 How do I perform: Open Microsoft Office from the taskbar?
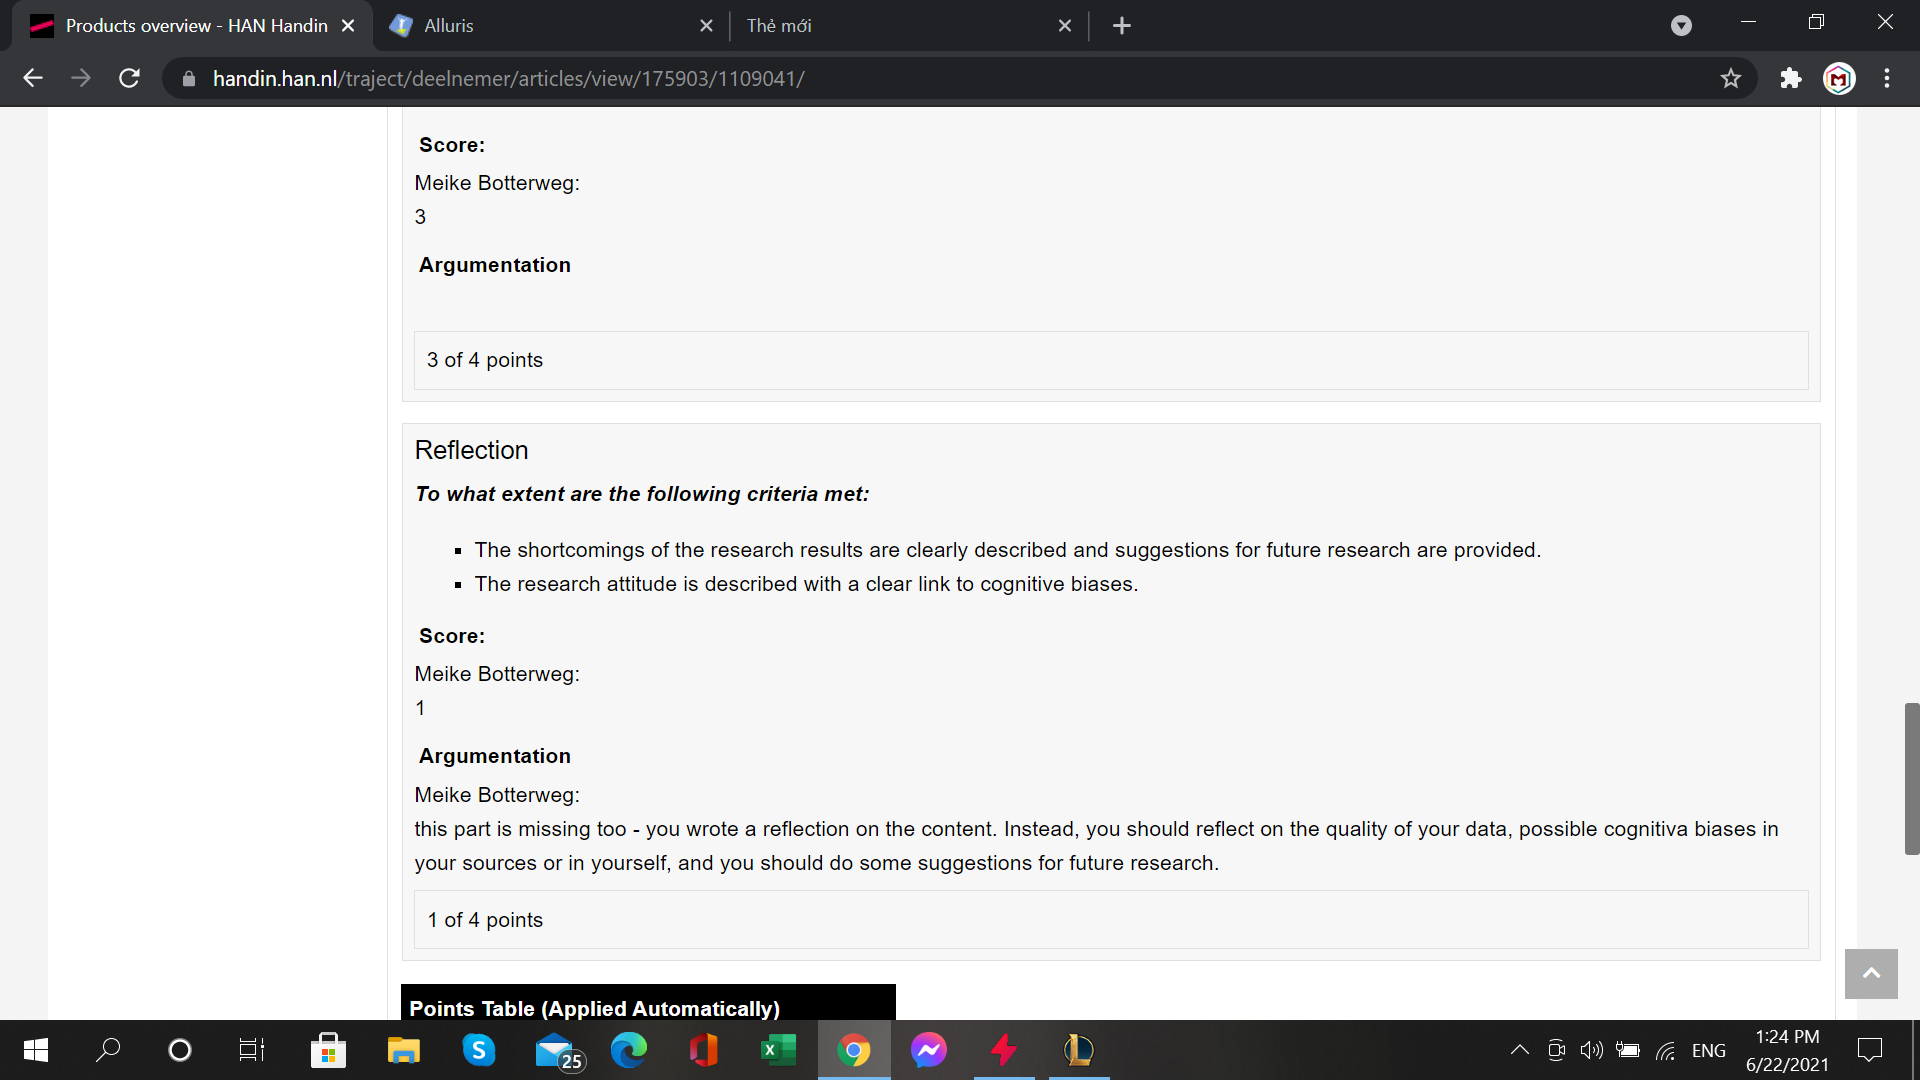click(x=703, y=1050)
